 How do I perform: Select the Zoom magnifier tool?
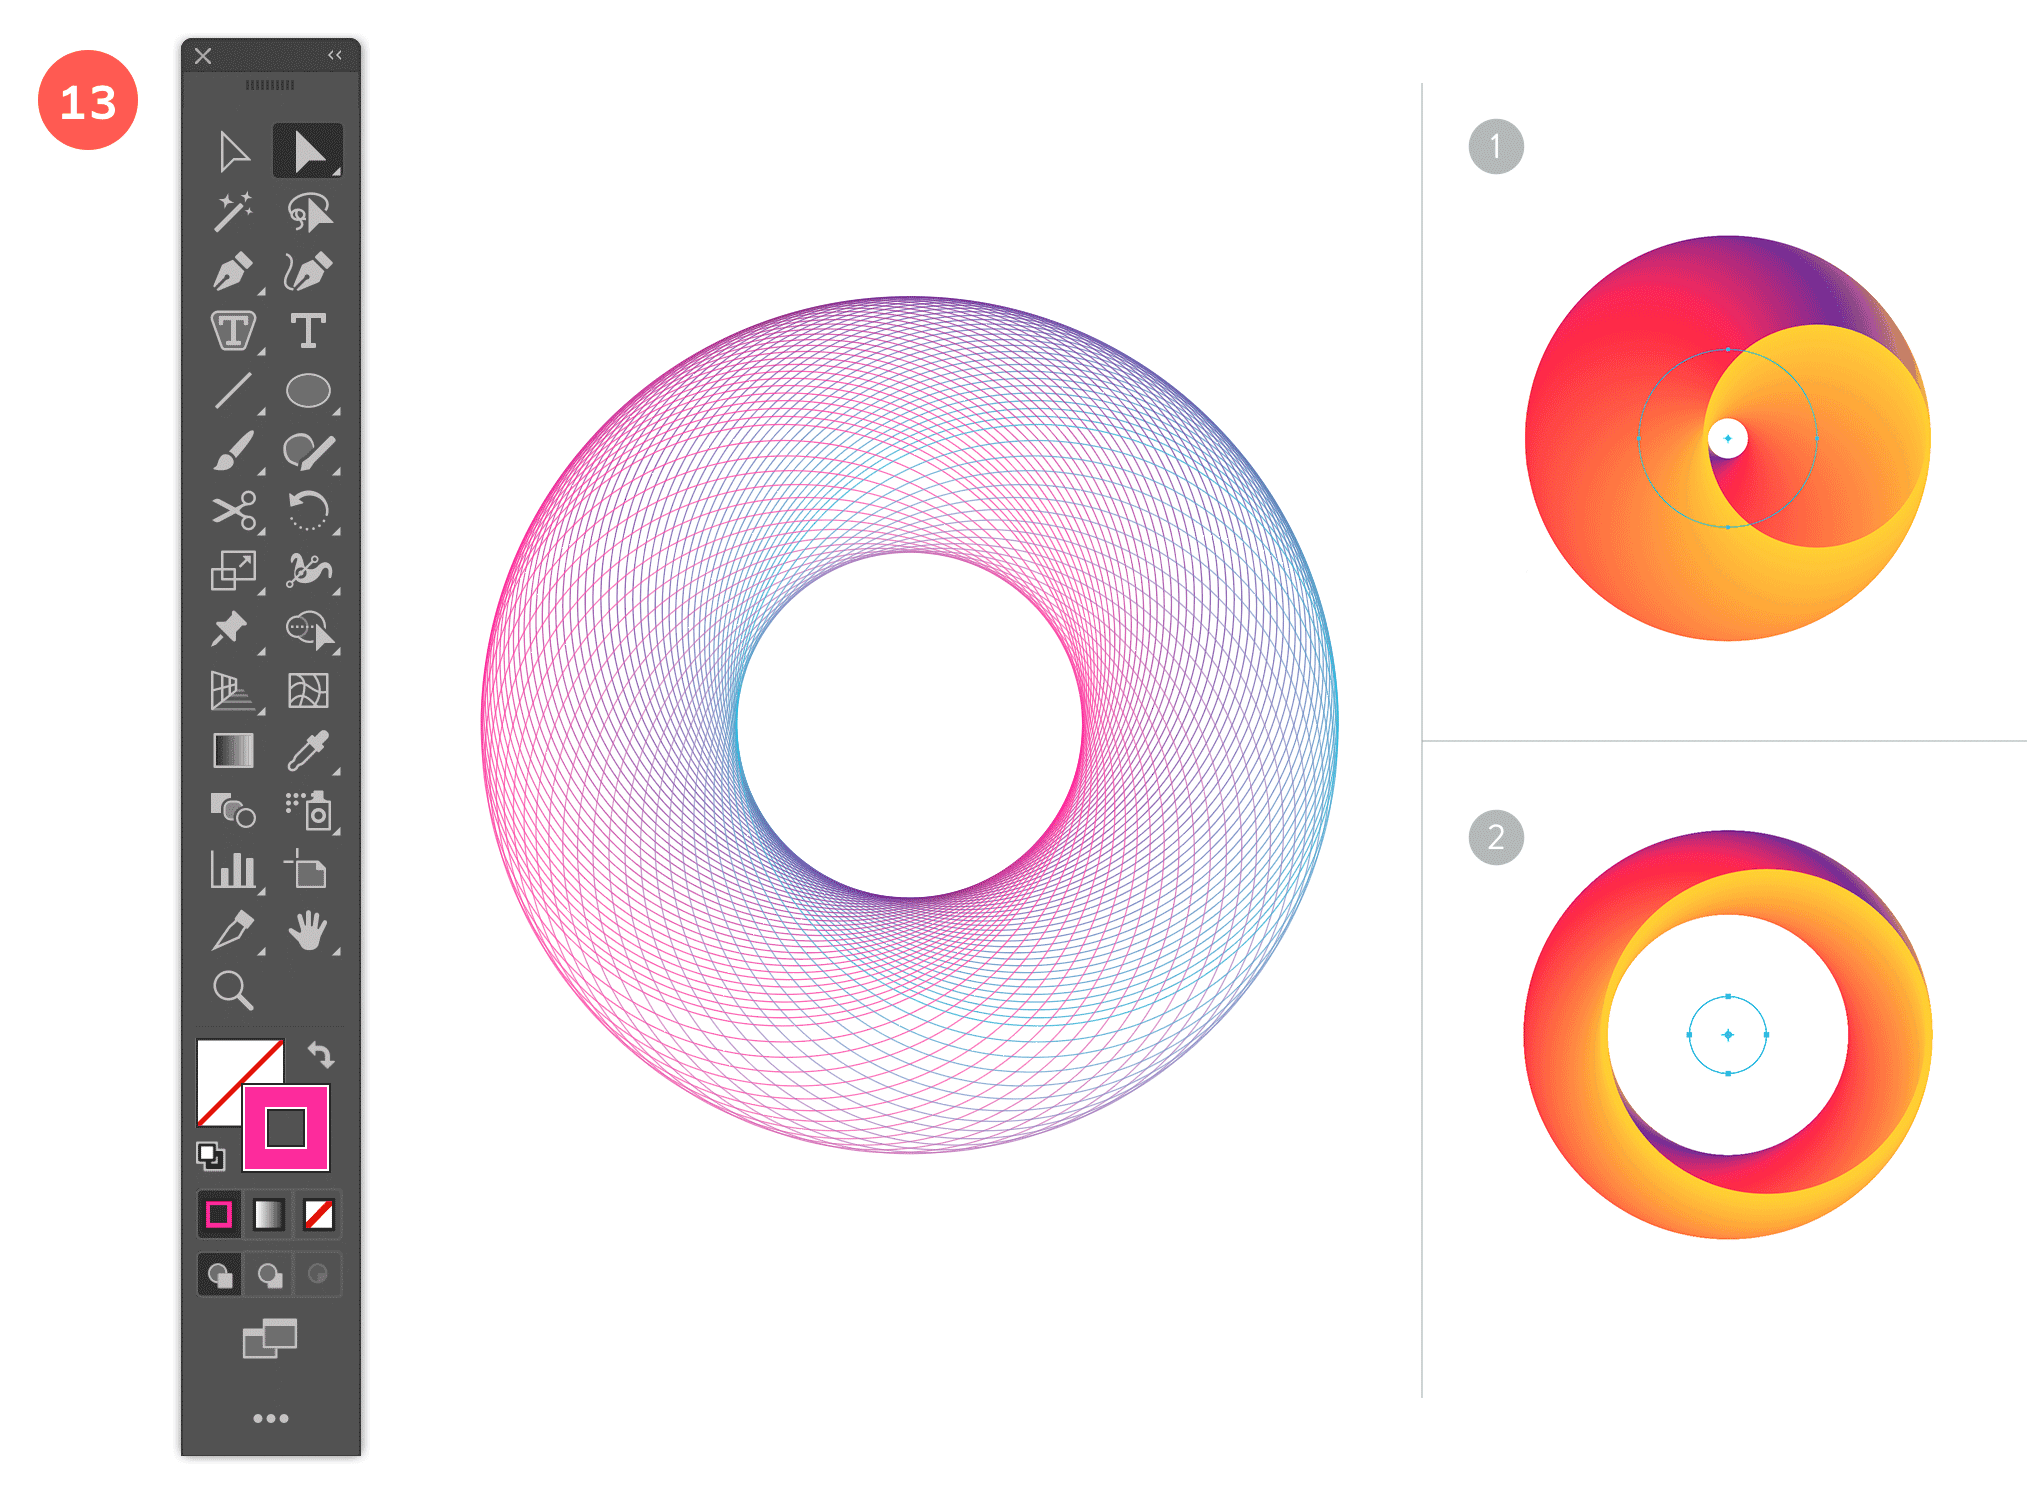(233, 990)
